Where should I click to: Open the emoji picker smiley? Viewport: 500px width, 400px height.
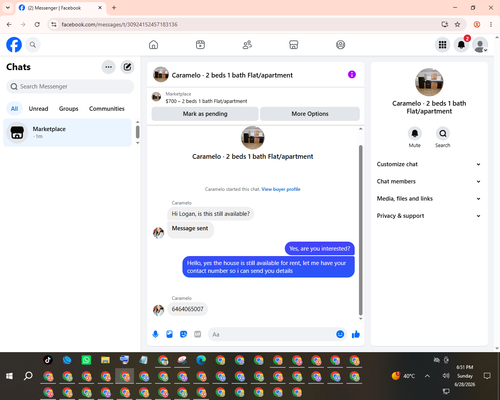tap(340, 334)
